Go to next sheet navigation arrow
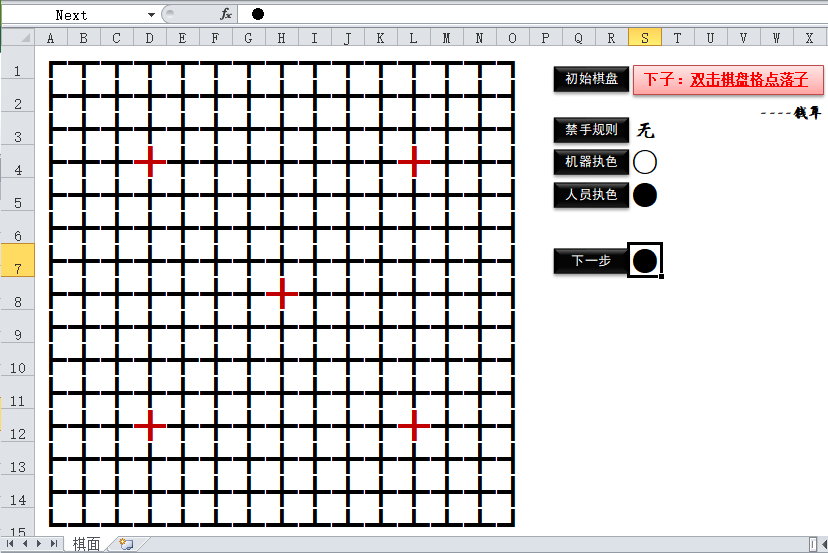This screenshot has height=553, width=828. pos(39,543)
